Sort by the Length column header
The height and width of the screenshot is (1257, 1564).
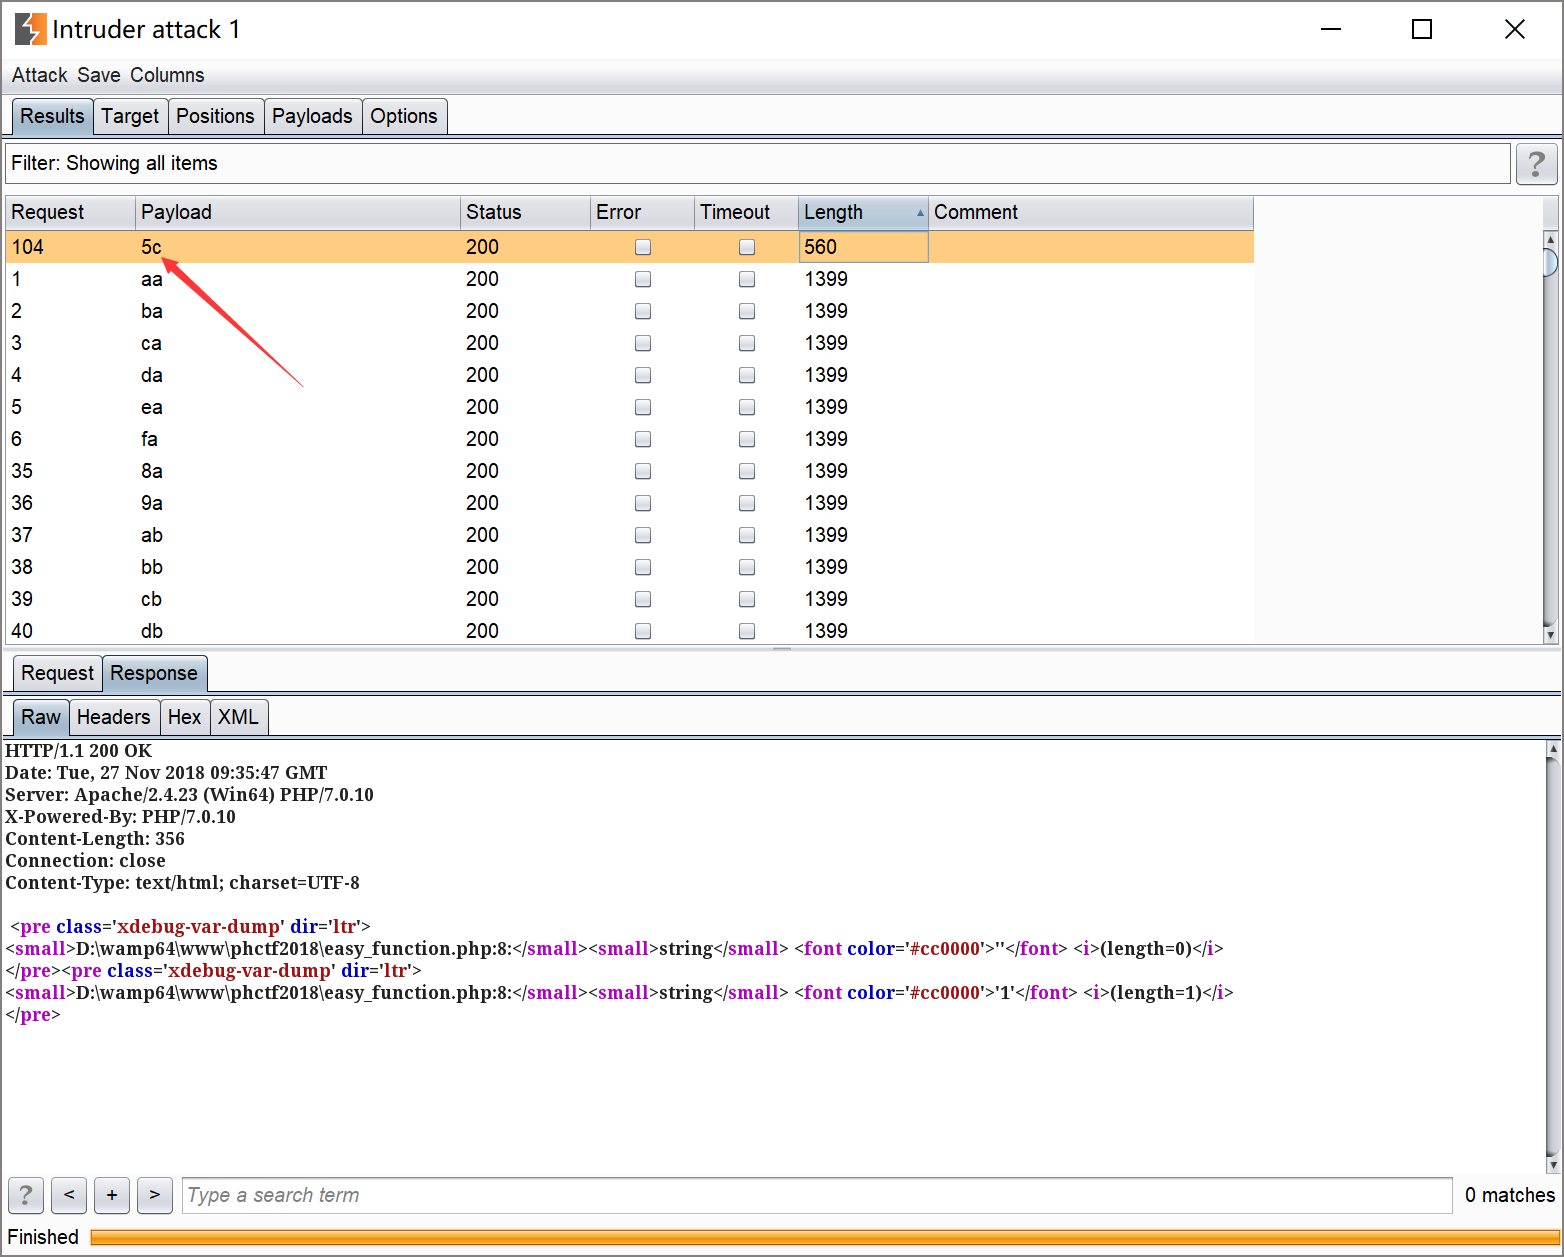pos(863,212)
